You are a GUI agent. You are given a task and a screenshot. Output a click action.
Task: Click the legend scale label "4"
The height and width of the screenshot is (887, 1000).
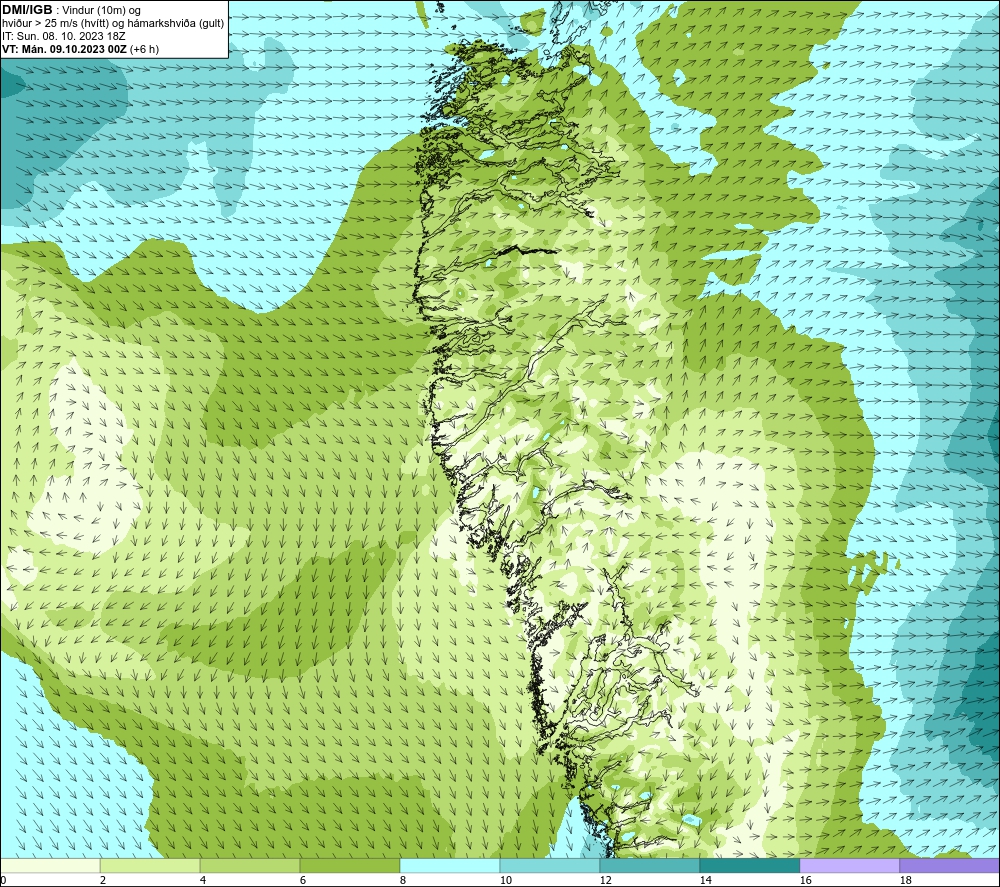point(203,881)
